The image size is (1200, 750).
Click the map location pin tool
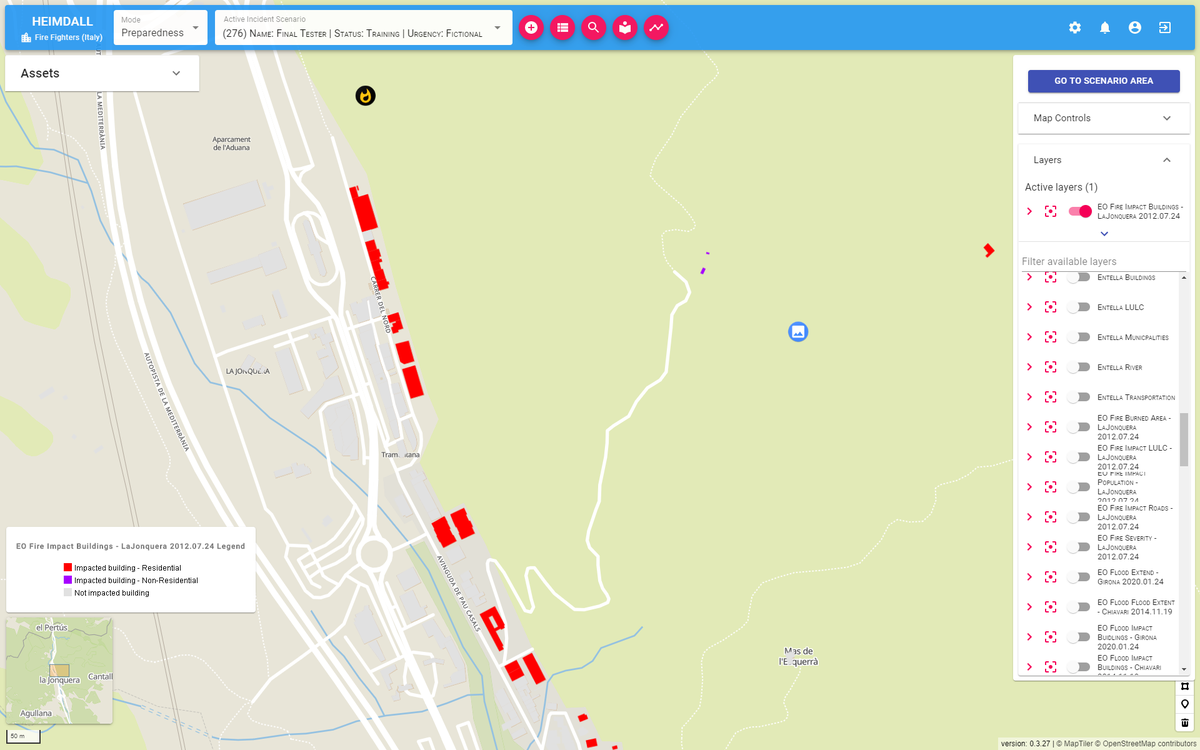coord(1185,704)
